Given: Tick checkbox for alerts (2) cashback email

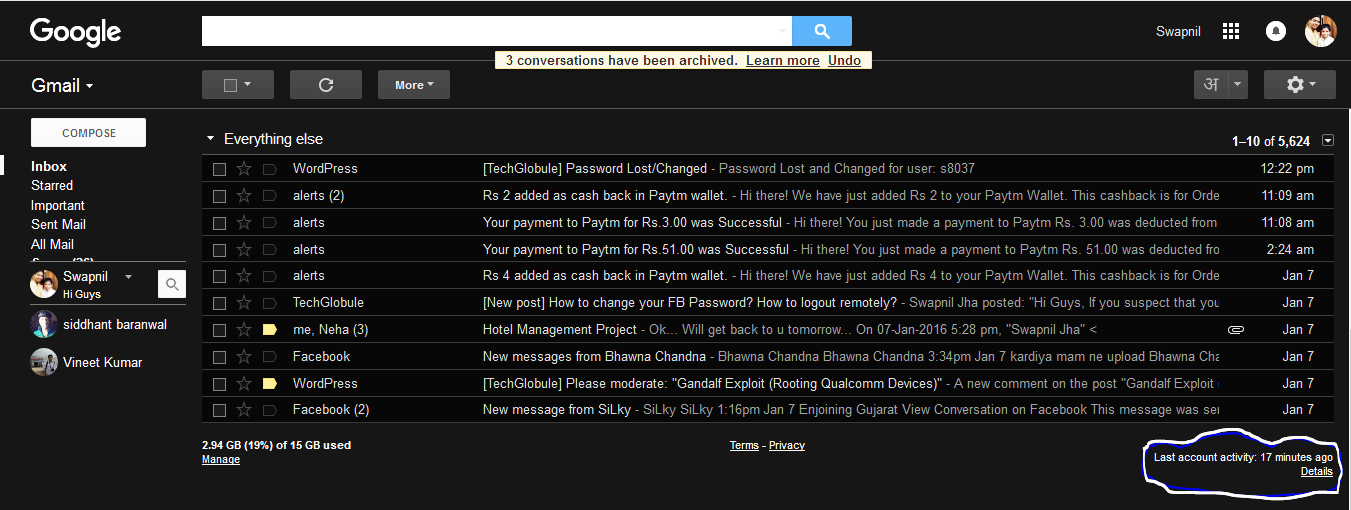Looking at the screenshot, I should click(219, 196).
